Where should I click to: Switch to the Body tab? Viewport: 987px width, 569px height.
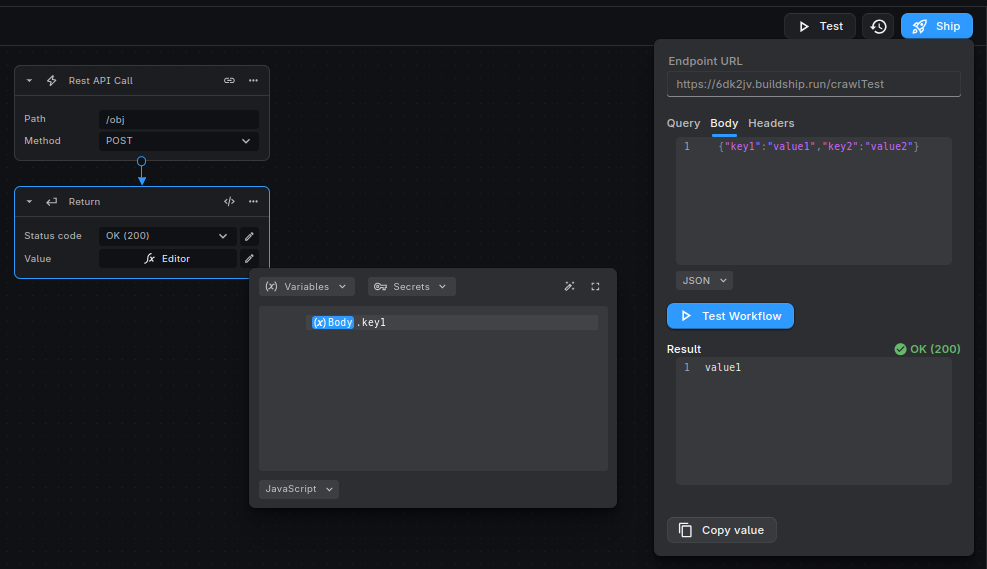724,123
